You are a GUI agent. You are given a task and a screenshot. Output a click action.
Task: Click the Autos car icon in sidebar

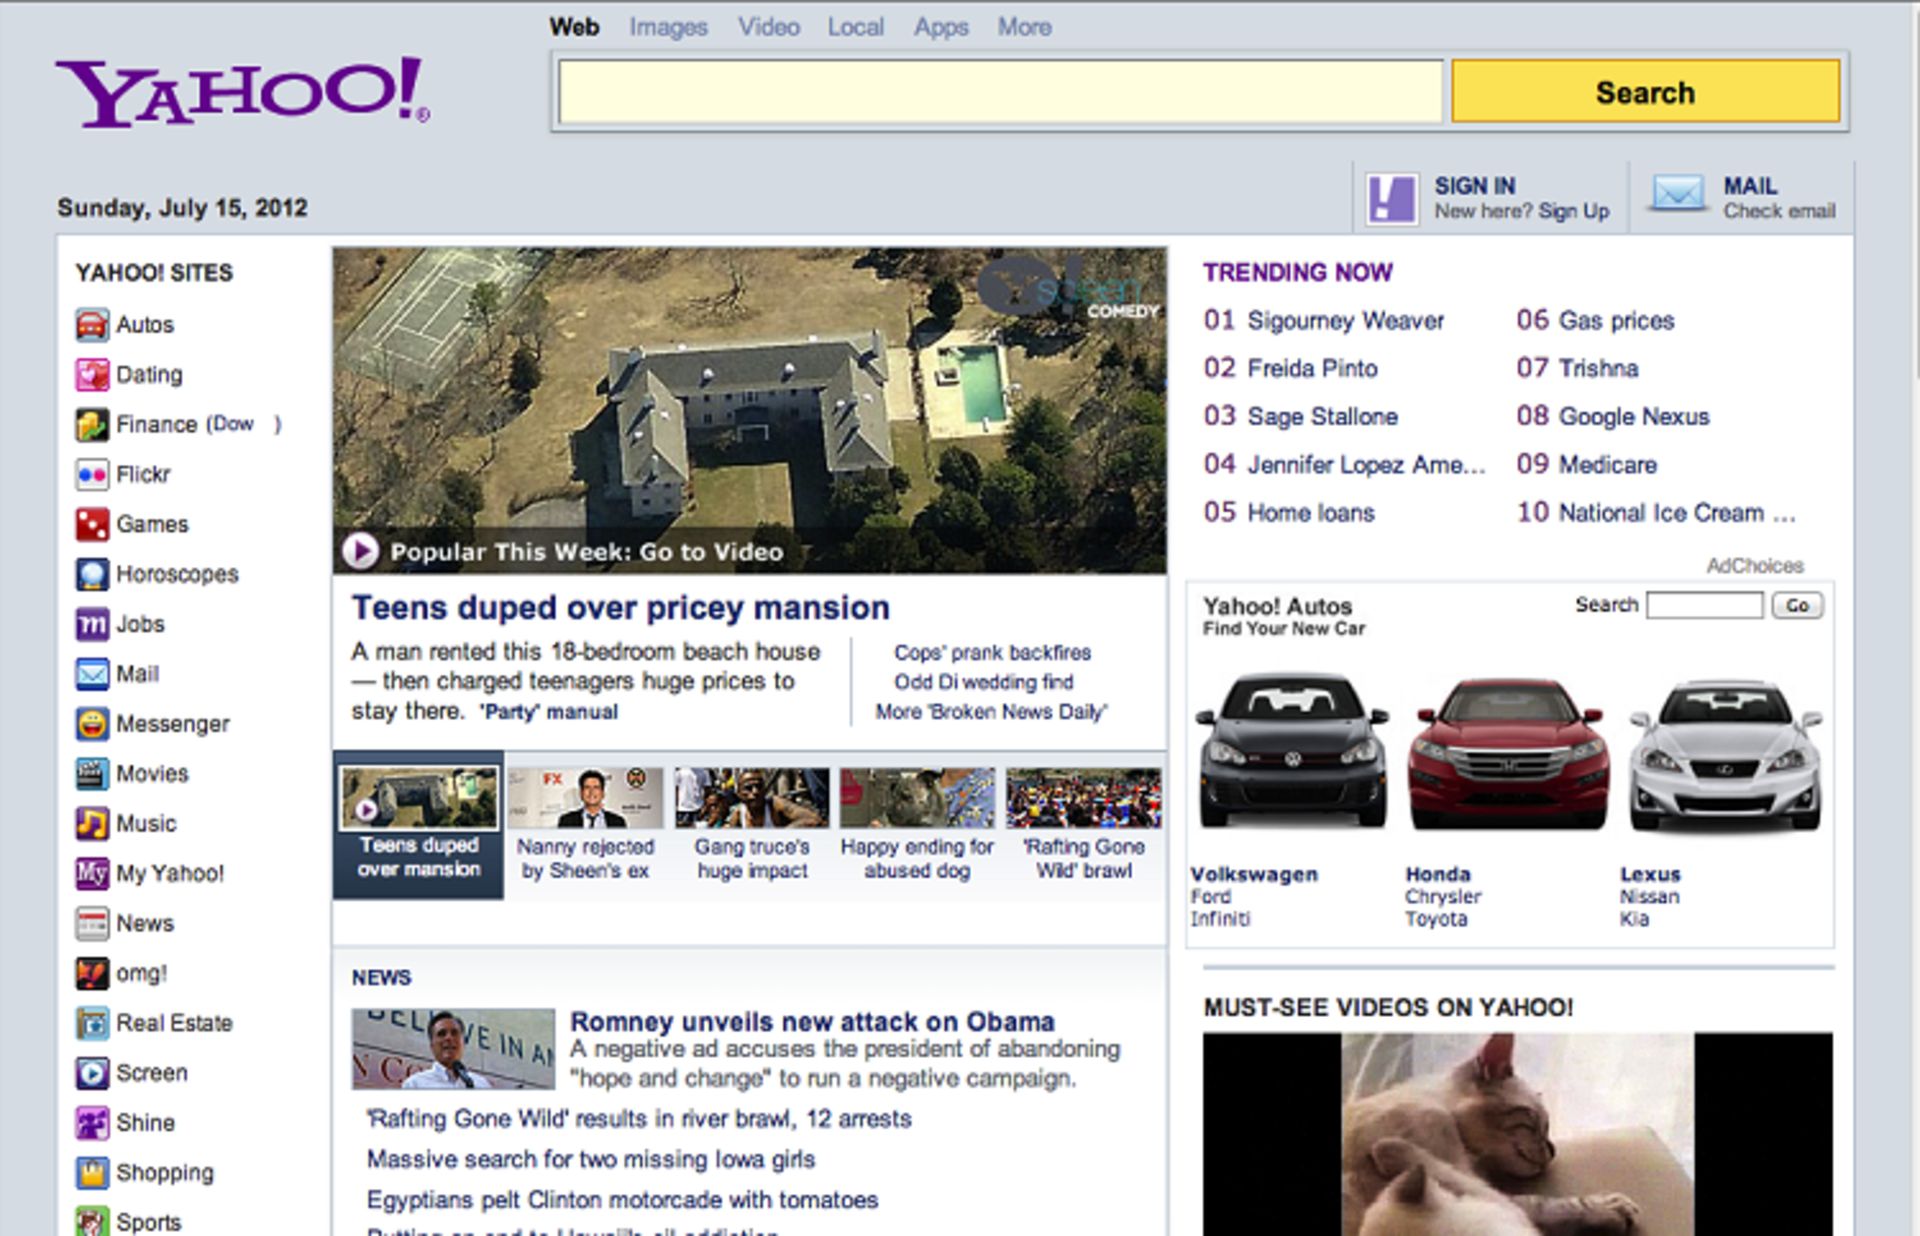[x=91, y=325]
